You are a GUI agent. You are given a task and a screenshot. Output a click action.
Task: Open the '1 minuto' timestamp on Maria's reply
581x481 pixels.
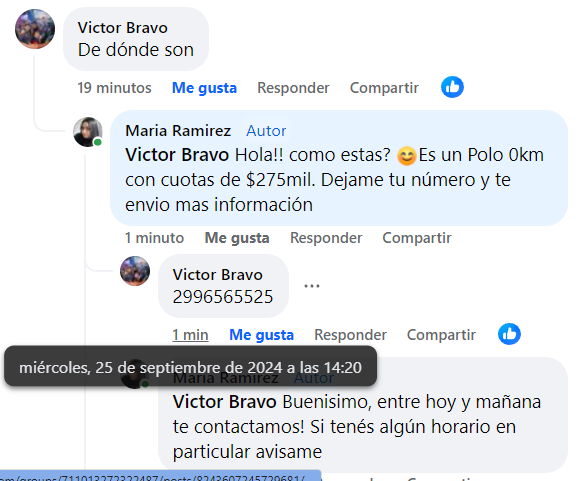(x=154, y=238)
